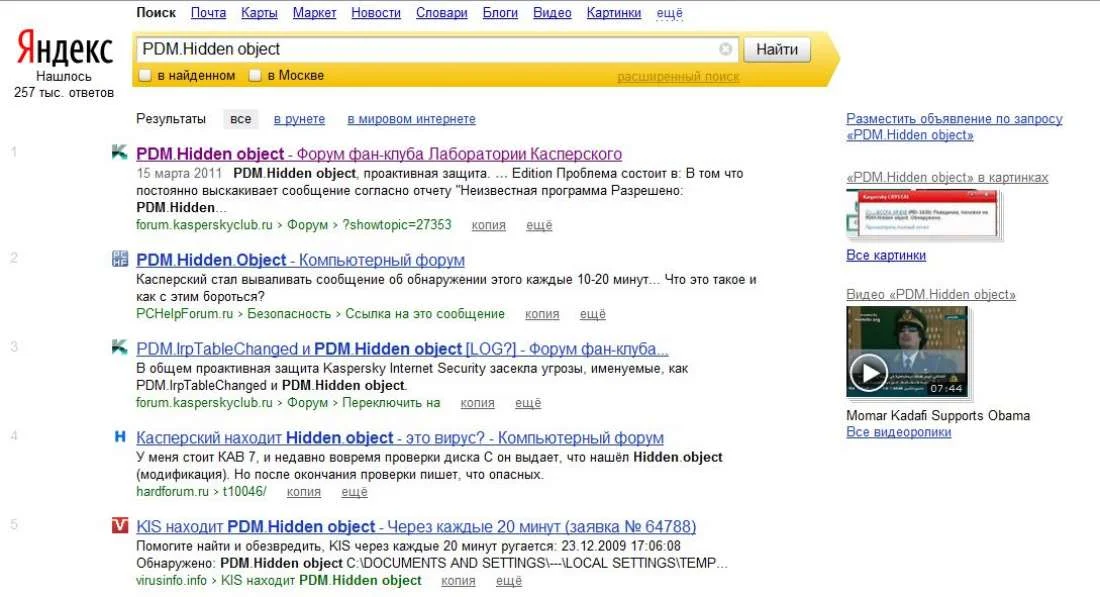
Task: Select the Поиск tab
Action: point(156,13)
